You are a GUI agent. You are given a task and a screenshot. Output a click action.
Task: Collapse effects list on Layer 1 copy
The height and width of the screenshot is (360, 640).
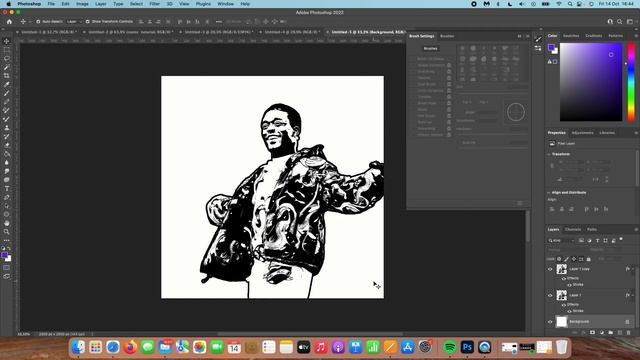pyautogui.click(x=633, y=269)
